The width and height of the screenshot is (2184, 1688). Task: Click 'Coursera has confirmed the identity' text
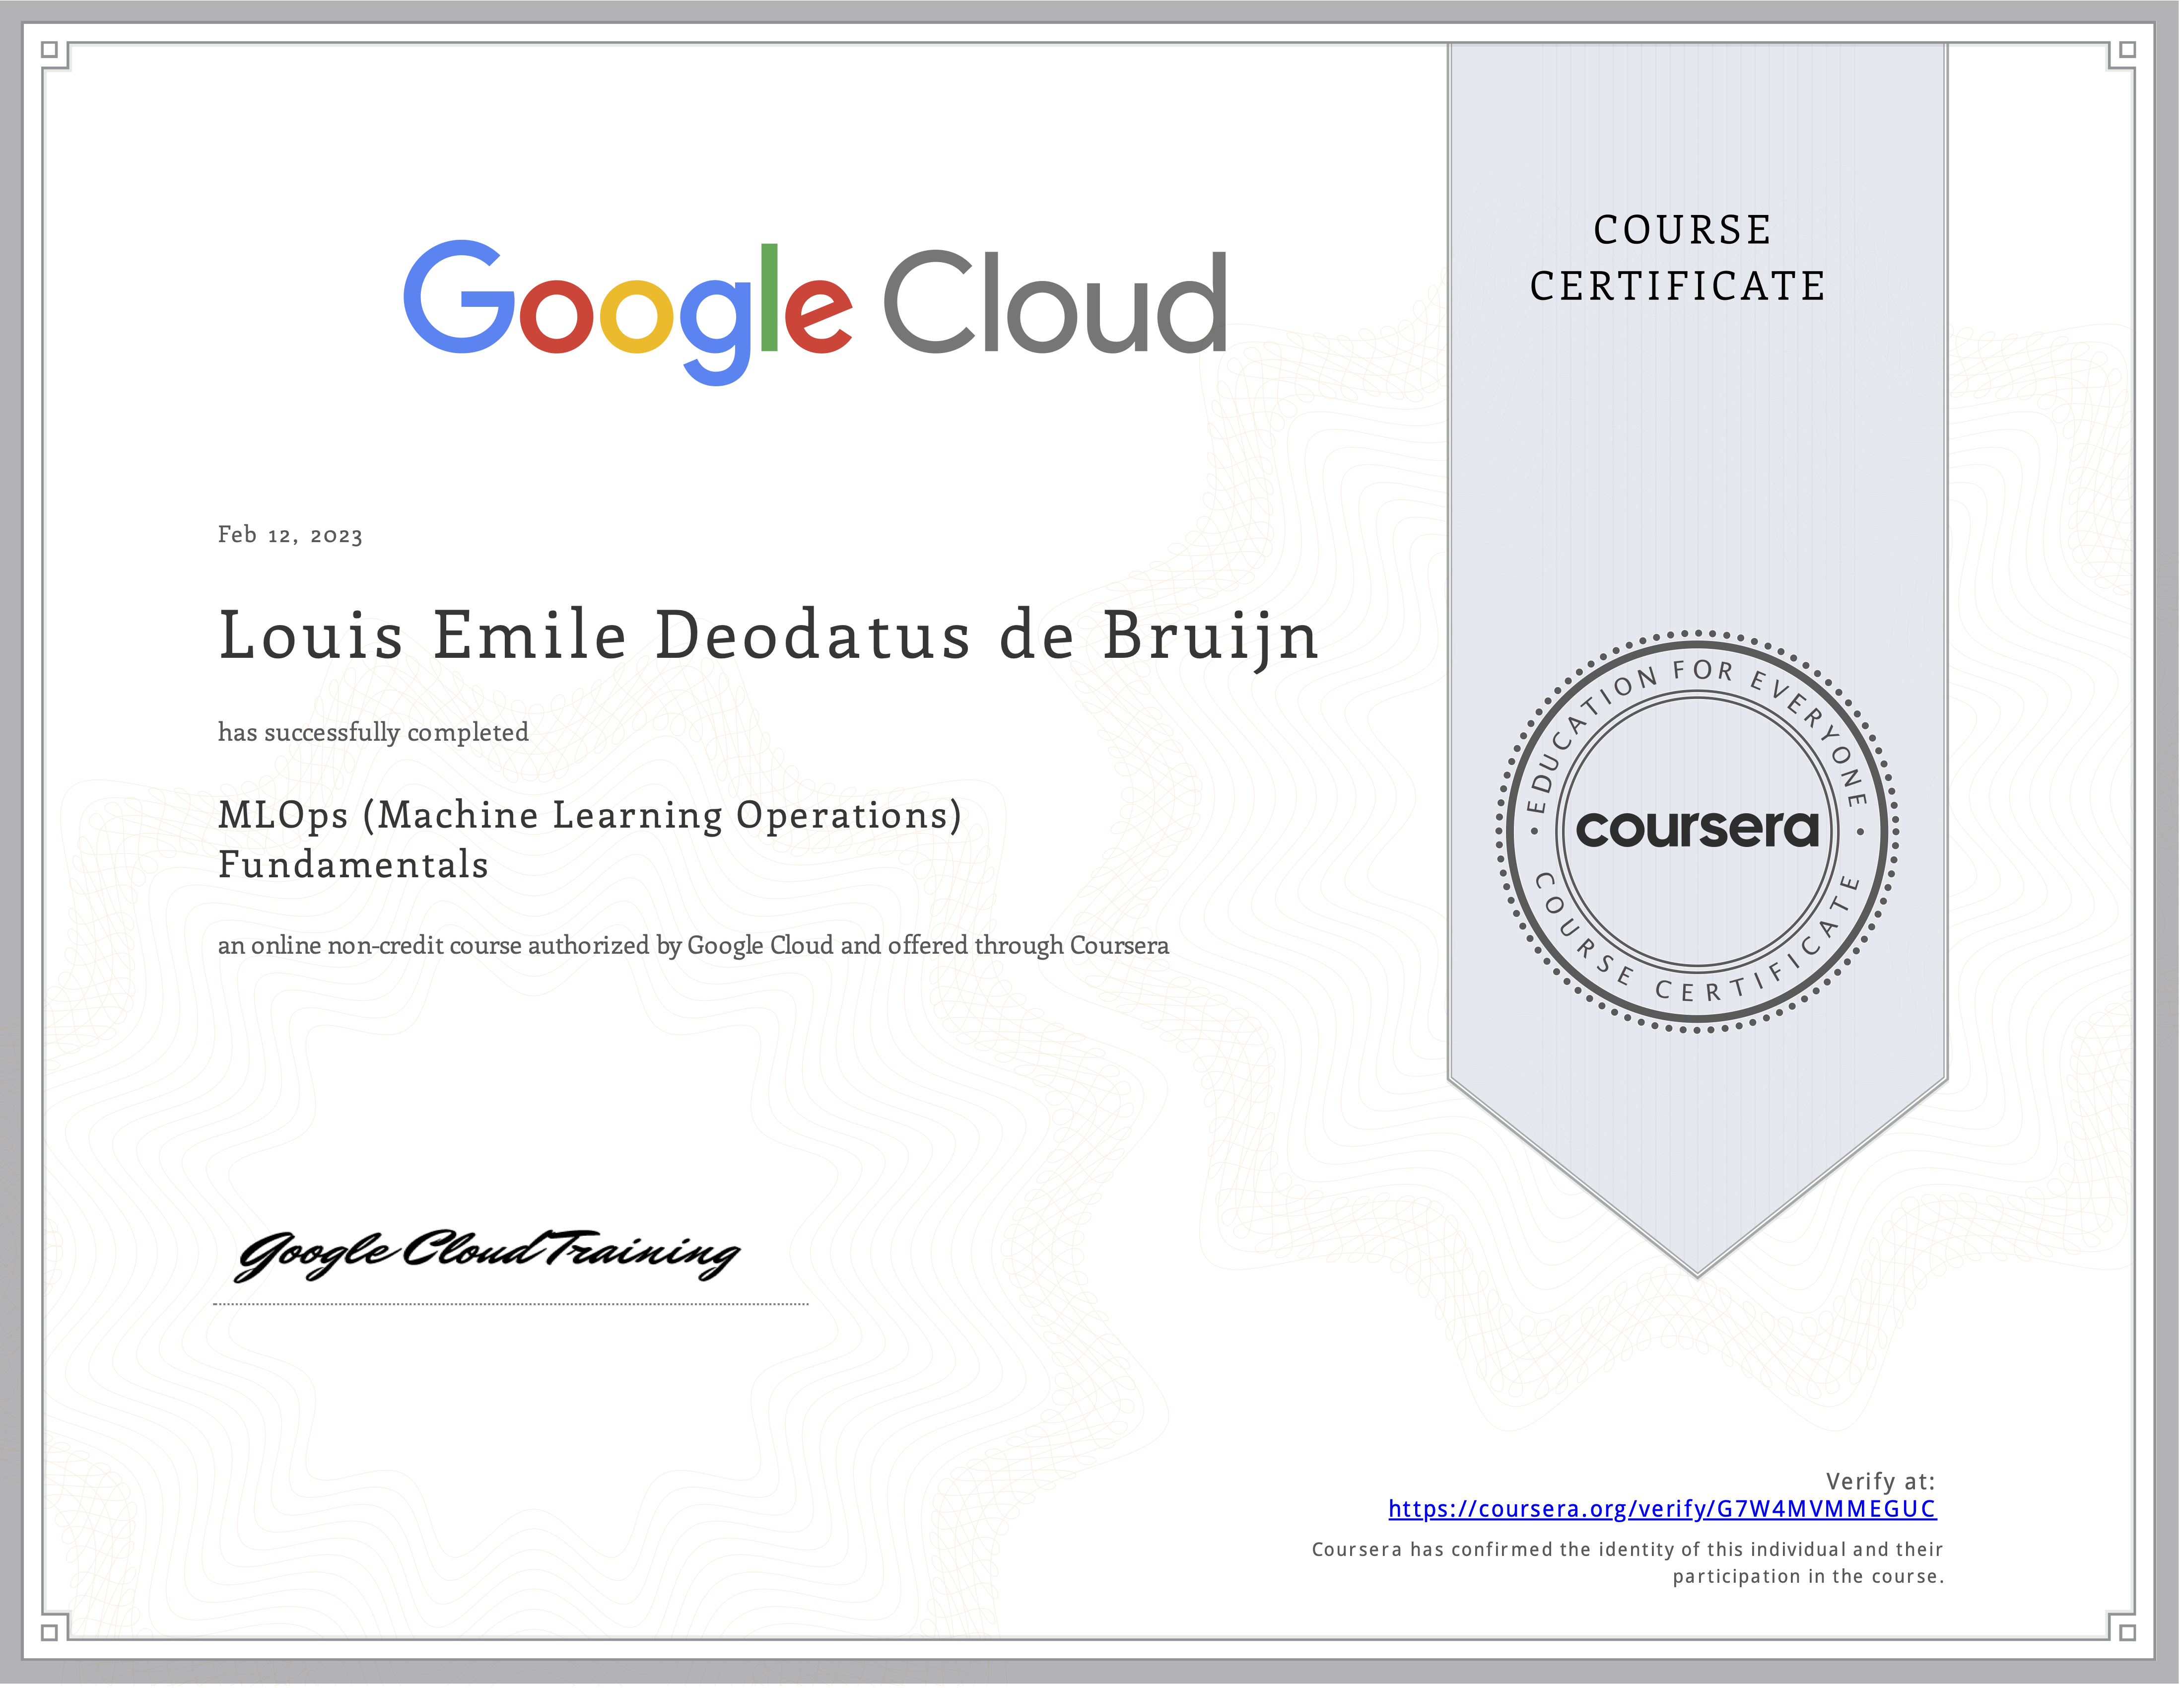[x=1627, y=1549]
